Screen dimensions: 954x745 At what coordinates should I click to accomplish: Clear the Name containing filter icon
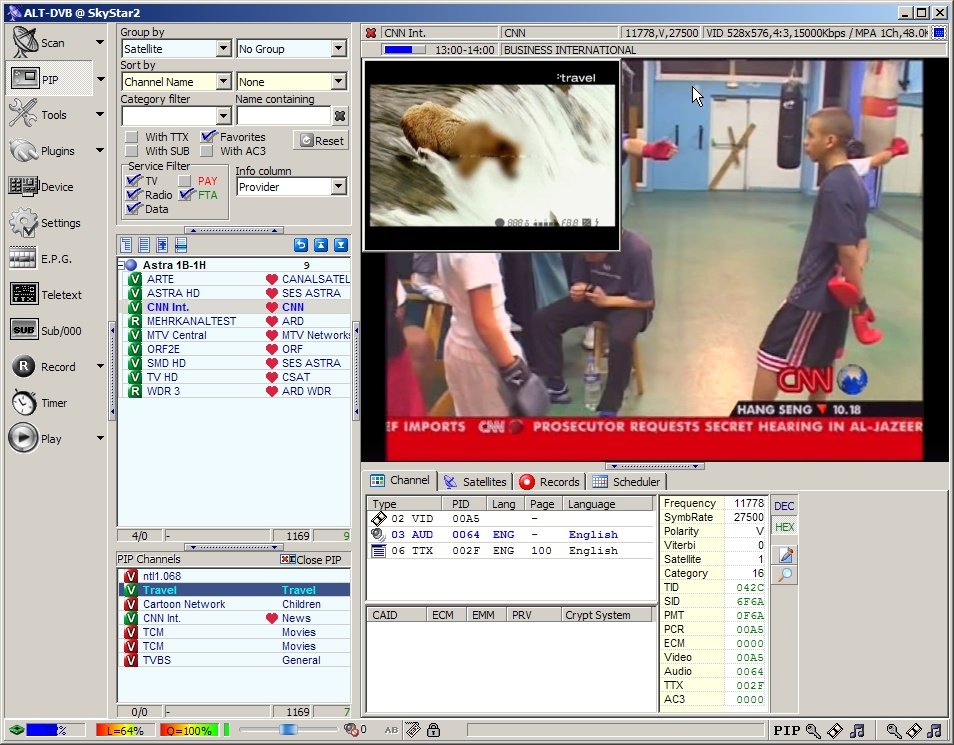pos(340,115)
